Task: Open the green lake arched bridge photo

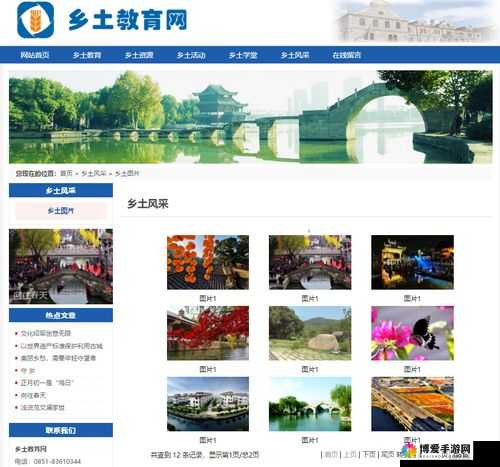Action: click(x=310, y=404)
